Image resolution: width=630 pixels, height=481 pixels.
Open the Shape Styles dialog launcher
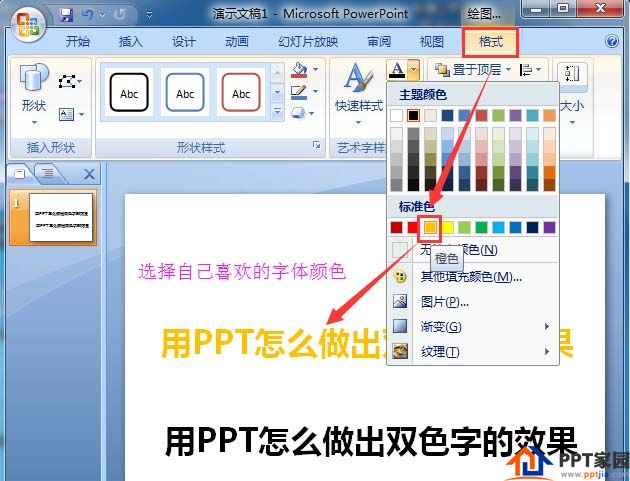pos(317,145)
